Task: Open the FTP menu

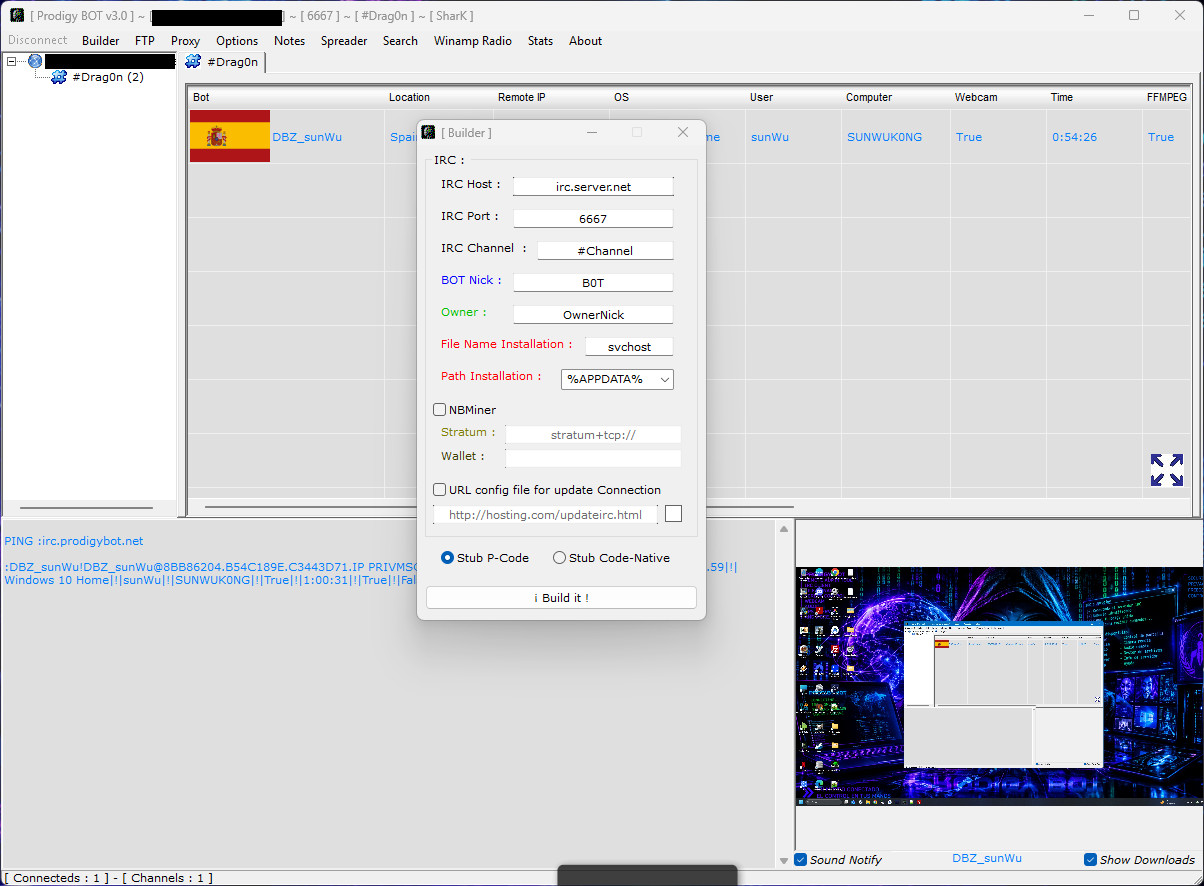Action: point(145,41)
